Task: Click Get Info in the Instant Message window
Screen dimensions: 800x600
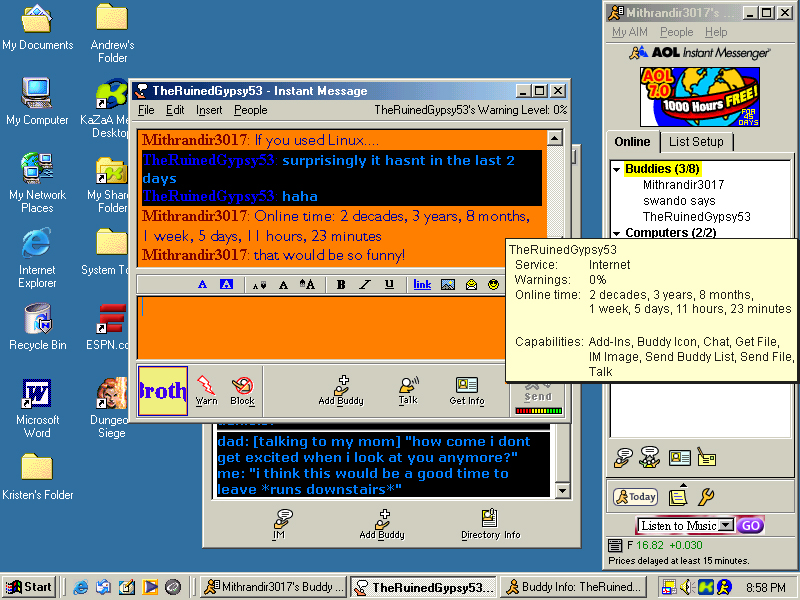Action: click(x=467, y=390)
